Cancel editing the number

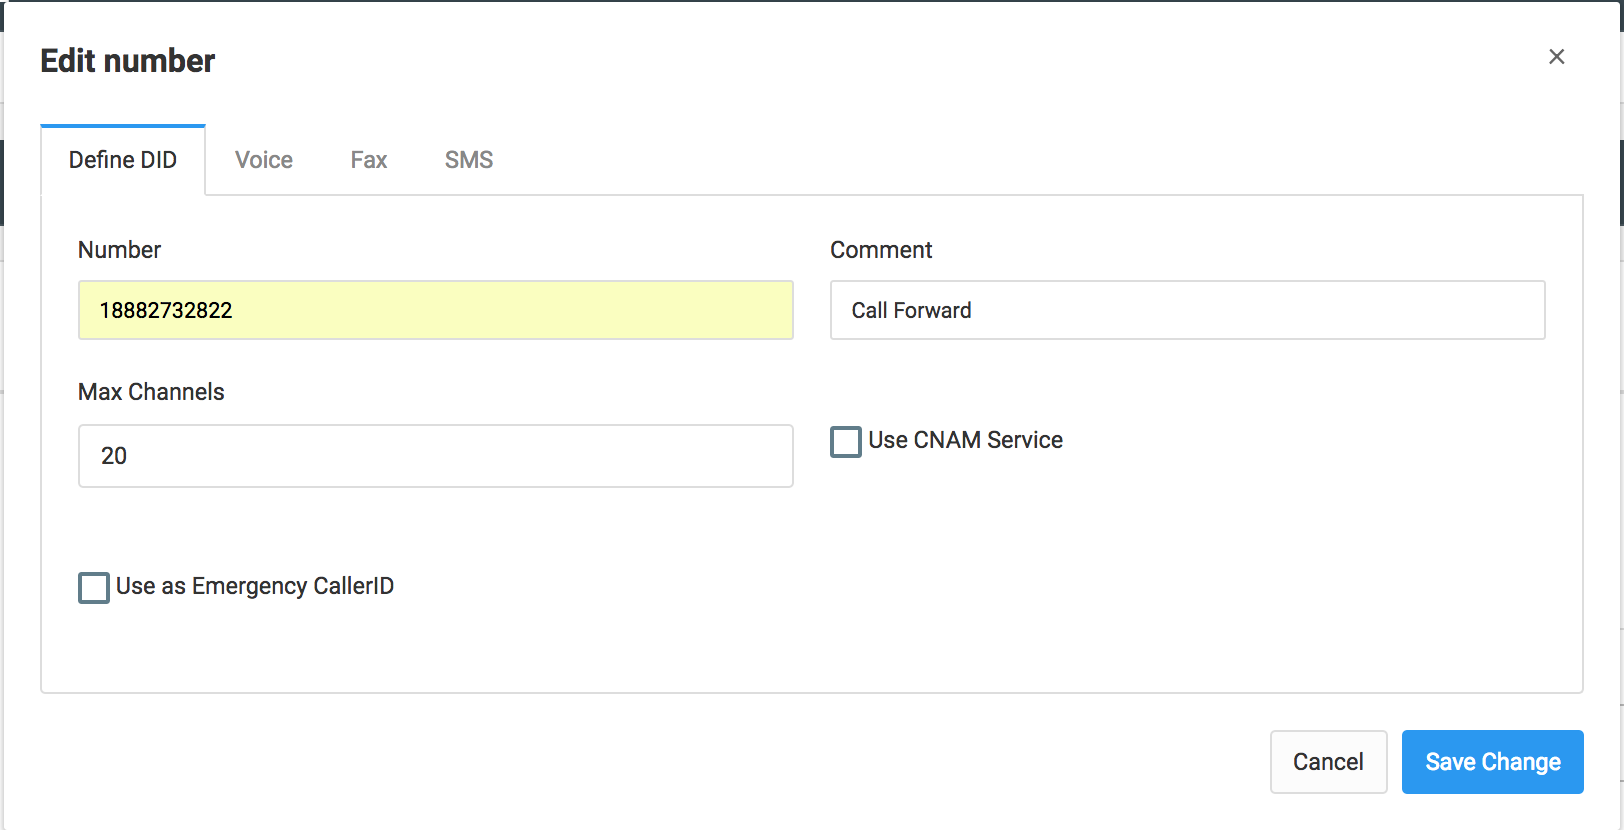tap(1328, 762)
